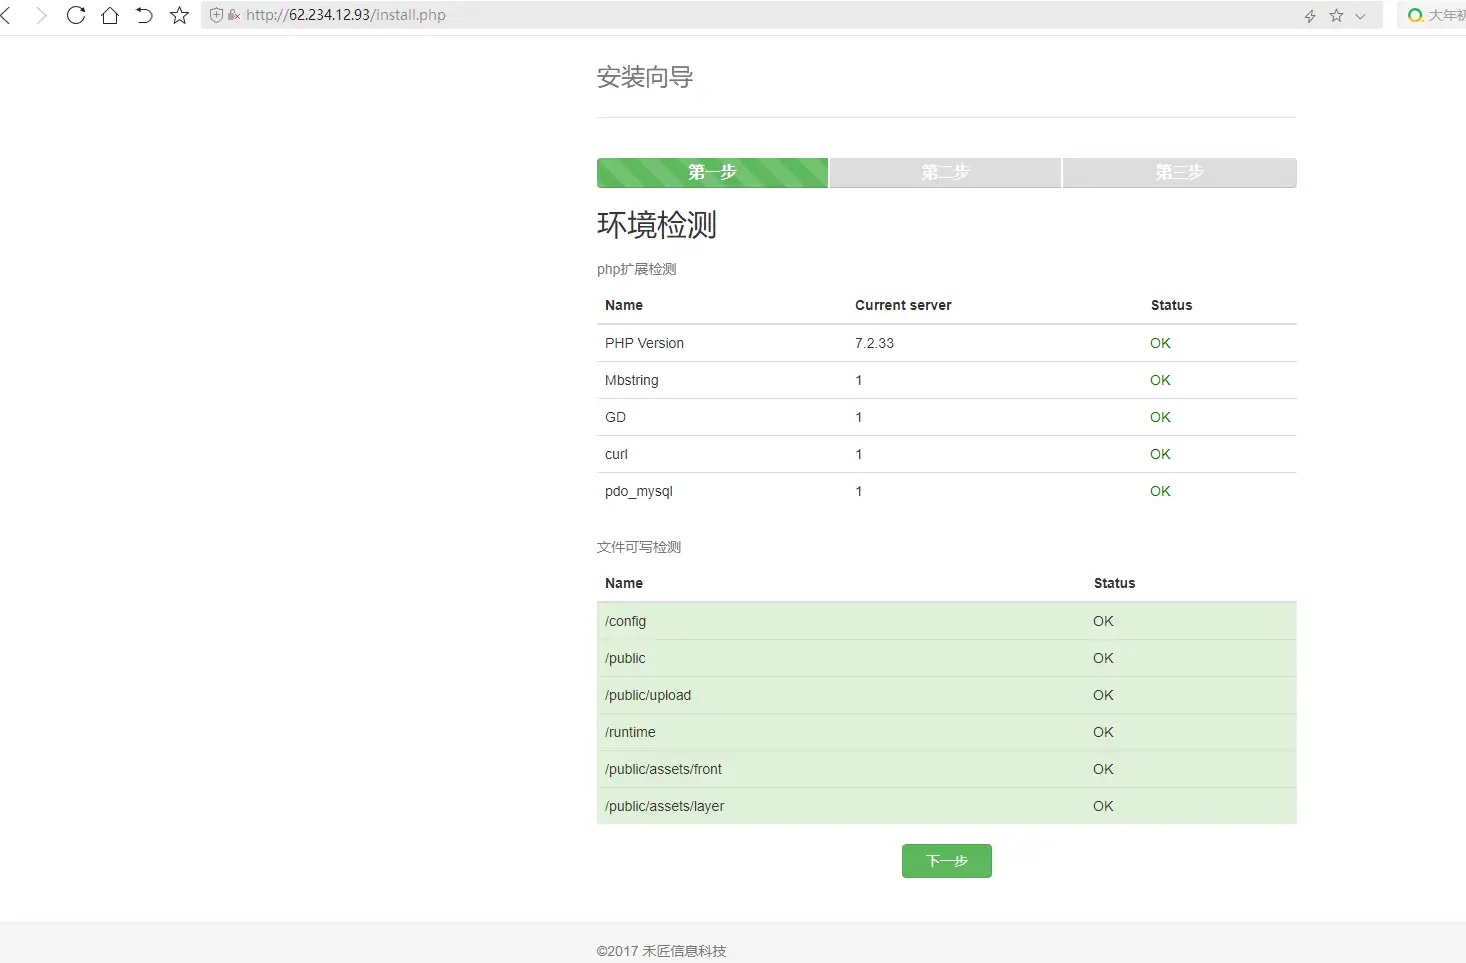Click the shield add-protection icon in address bar
The image size is (1466, 963).
(x=216, y=15)
